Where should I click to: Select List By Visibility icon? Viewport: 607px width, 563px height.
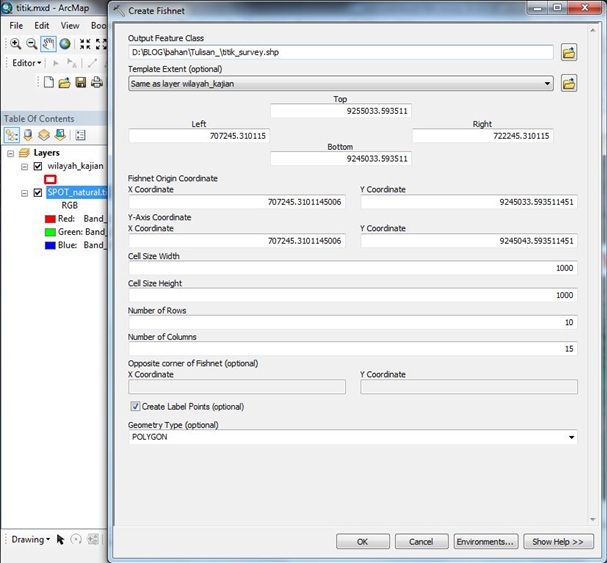point(44,135)
